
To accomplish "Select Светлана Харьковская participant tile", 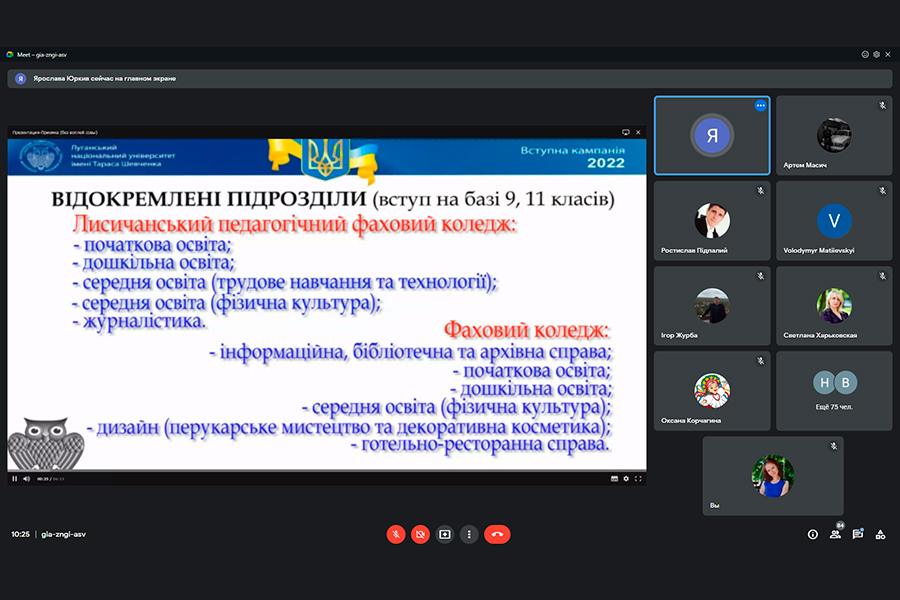I will 834,305.
